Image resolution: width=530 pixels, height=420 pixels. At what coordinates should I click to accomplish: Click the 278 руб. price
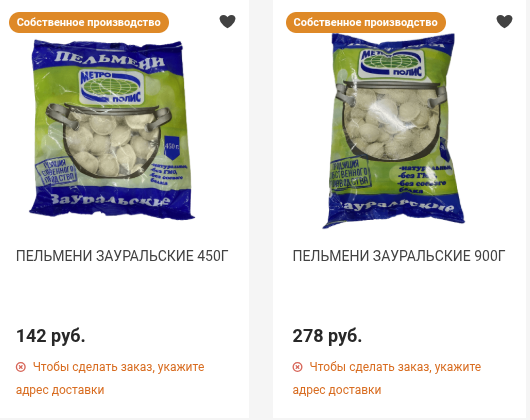(x=327, y=336)
